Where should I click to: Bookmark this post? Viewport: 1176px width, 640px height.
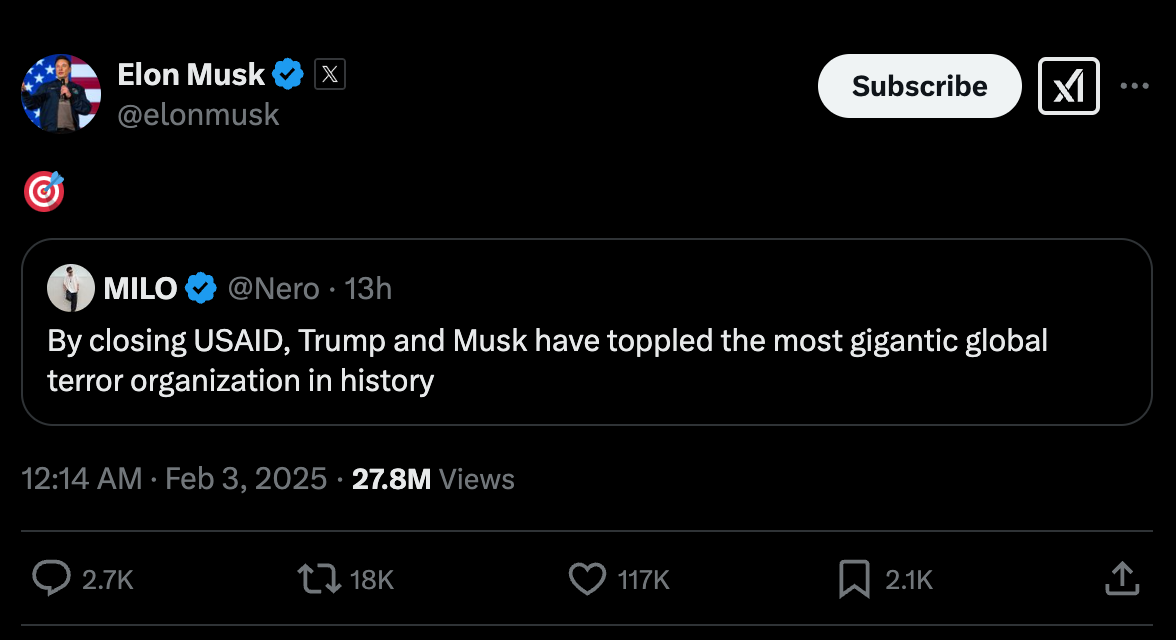853,578
